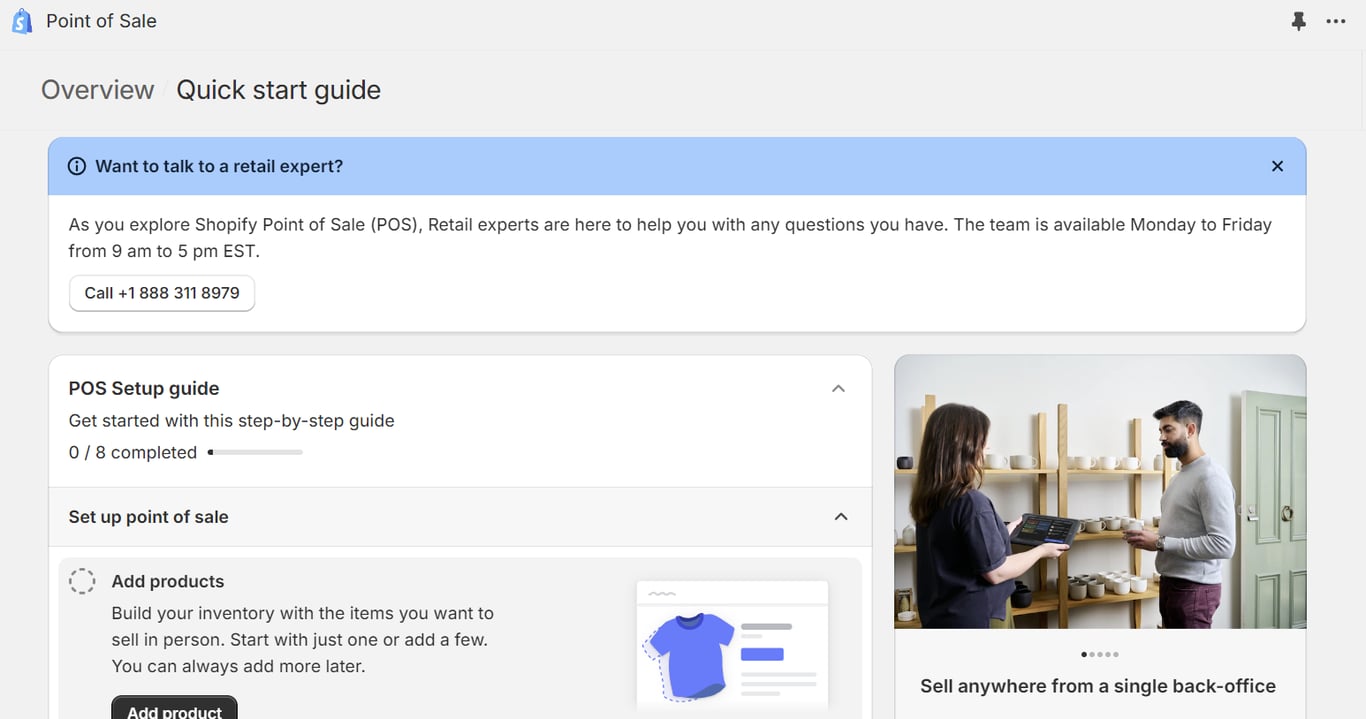1366x719 pixels.
Task: Select the last carousel dot
Action: (1117, 654)
